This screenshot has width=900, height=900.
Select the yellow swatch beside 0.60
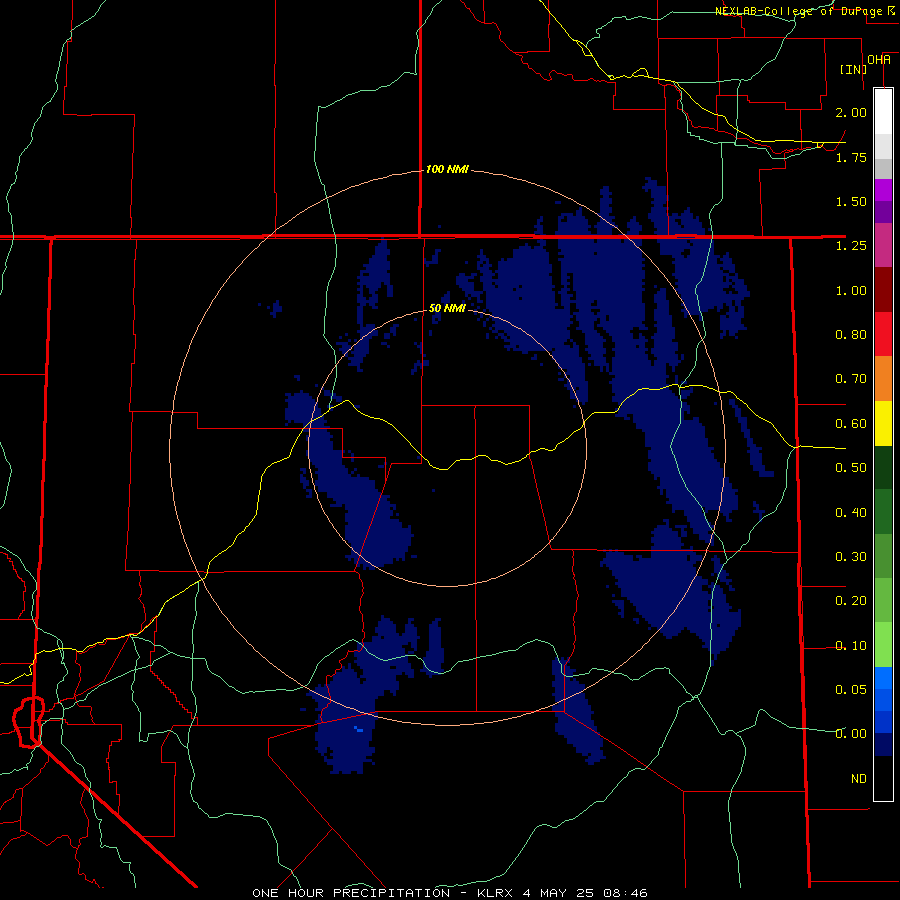[x=883, y=423]
